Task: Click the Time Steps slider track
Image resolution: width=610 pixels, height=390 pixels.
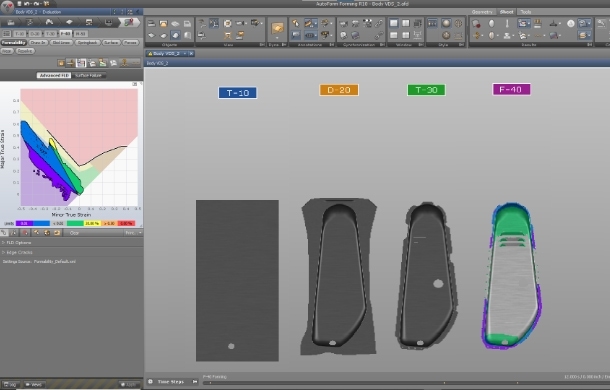Action: (406, 383)
